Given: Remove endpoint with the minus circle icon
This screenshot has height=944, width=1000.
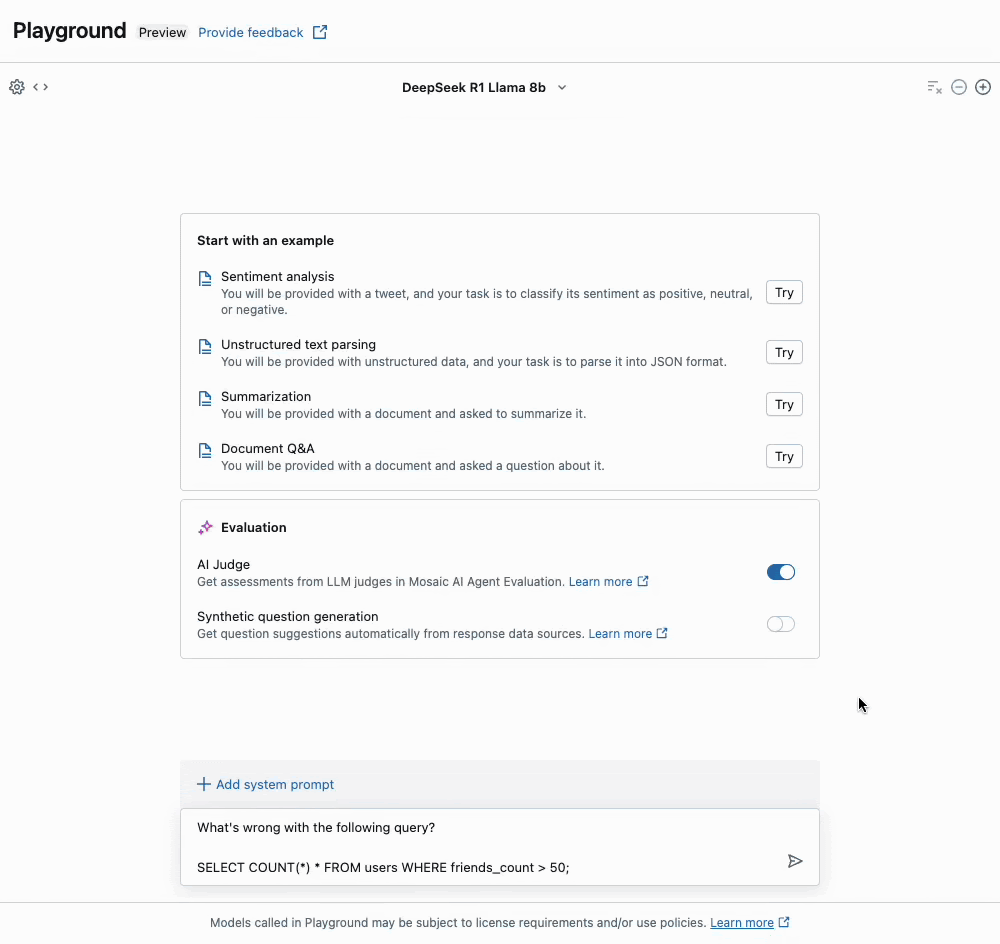Looking at the screenshot, I should (x=959, y=87).
